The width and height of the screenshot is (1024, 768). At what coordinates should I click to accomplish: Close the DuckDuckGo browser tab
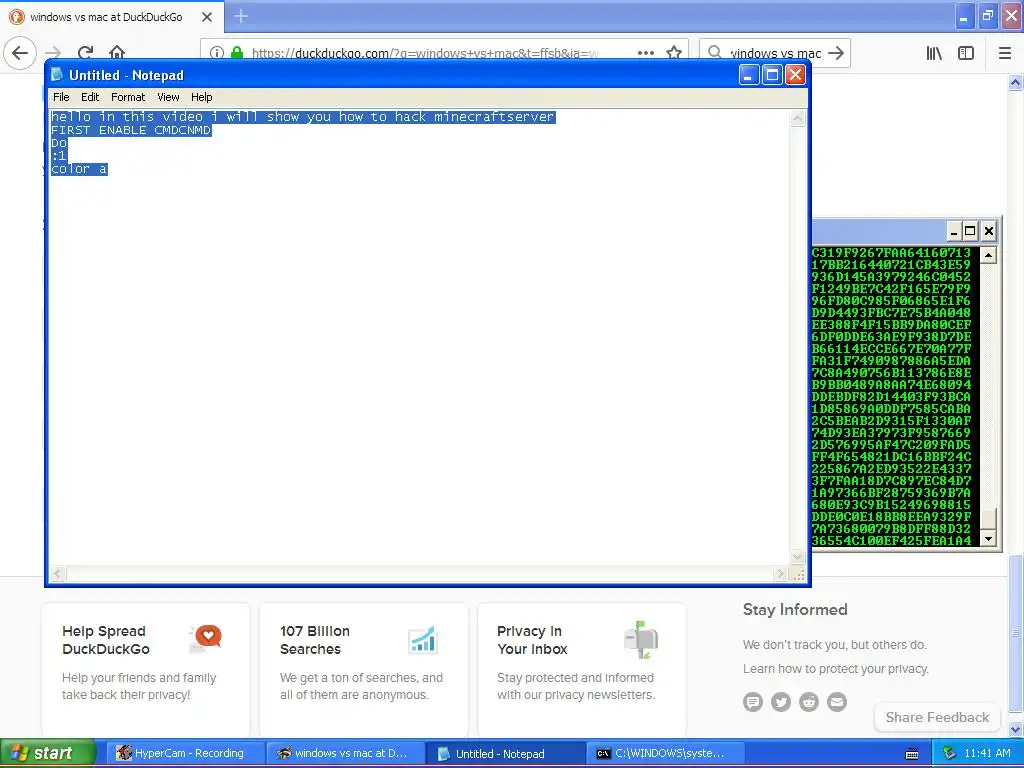click(207, 17)
